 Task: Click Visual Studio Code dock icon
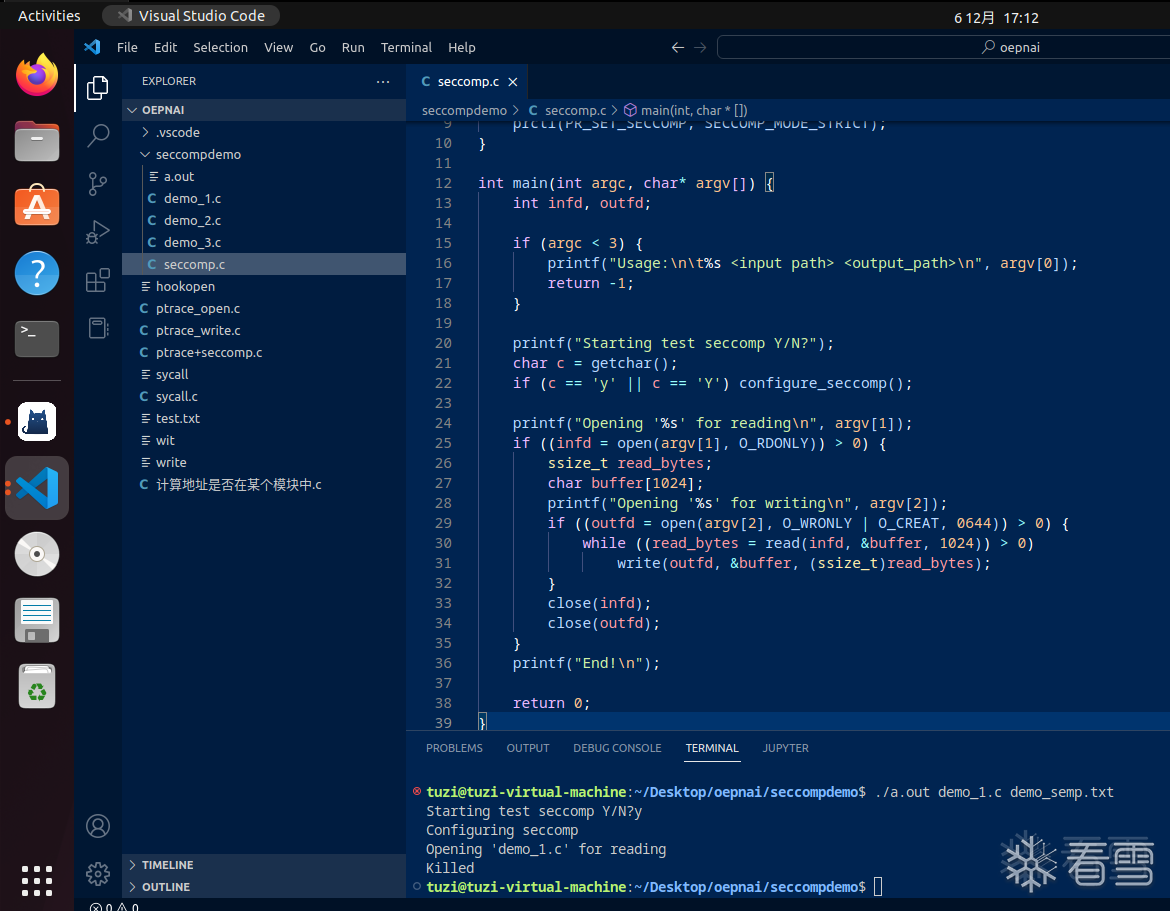(x=37, y=488)
